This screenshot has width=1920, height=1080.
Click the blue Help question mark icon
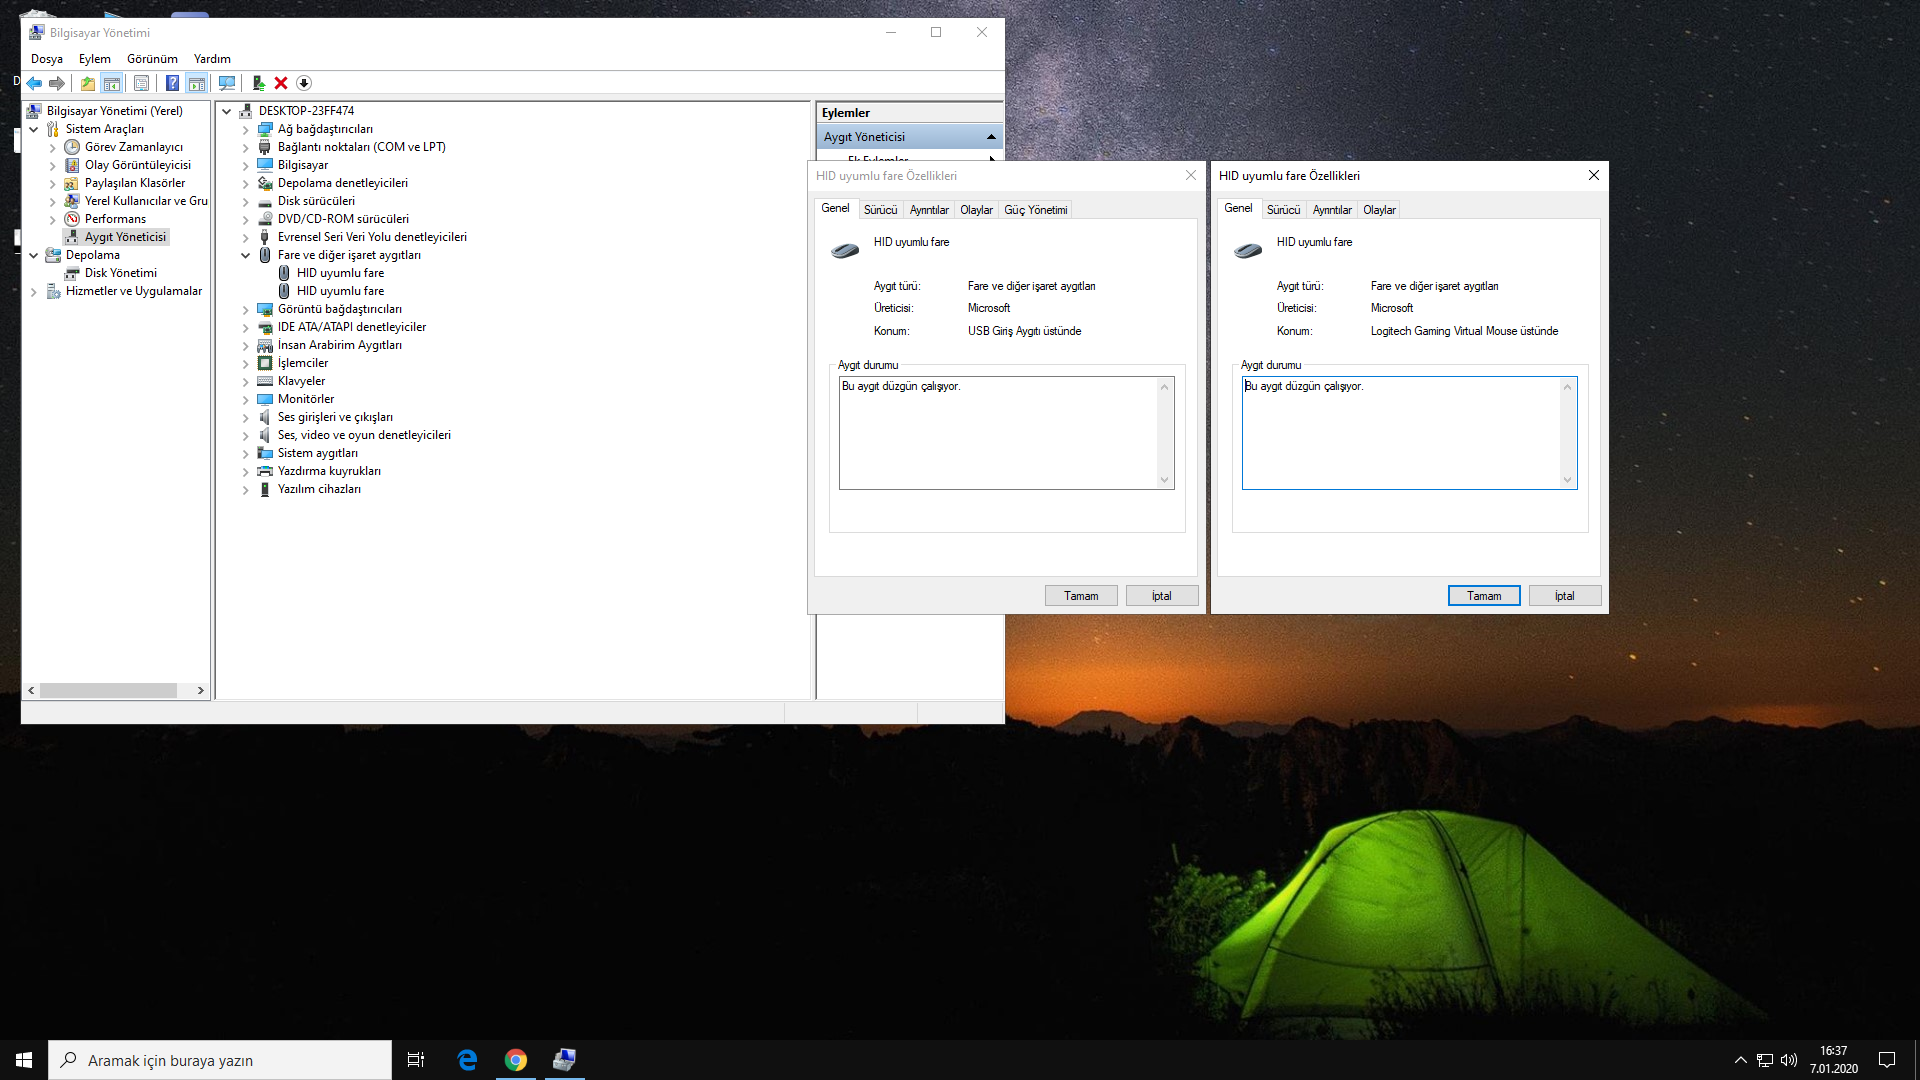172,83
